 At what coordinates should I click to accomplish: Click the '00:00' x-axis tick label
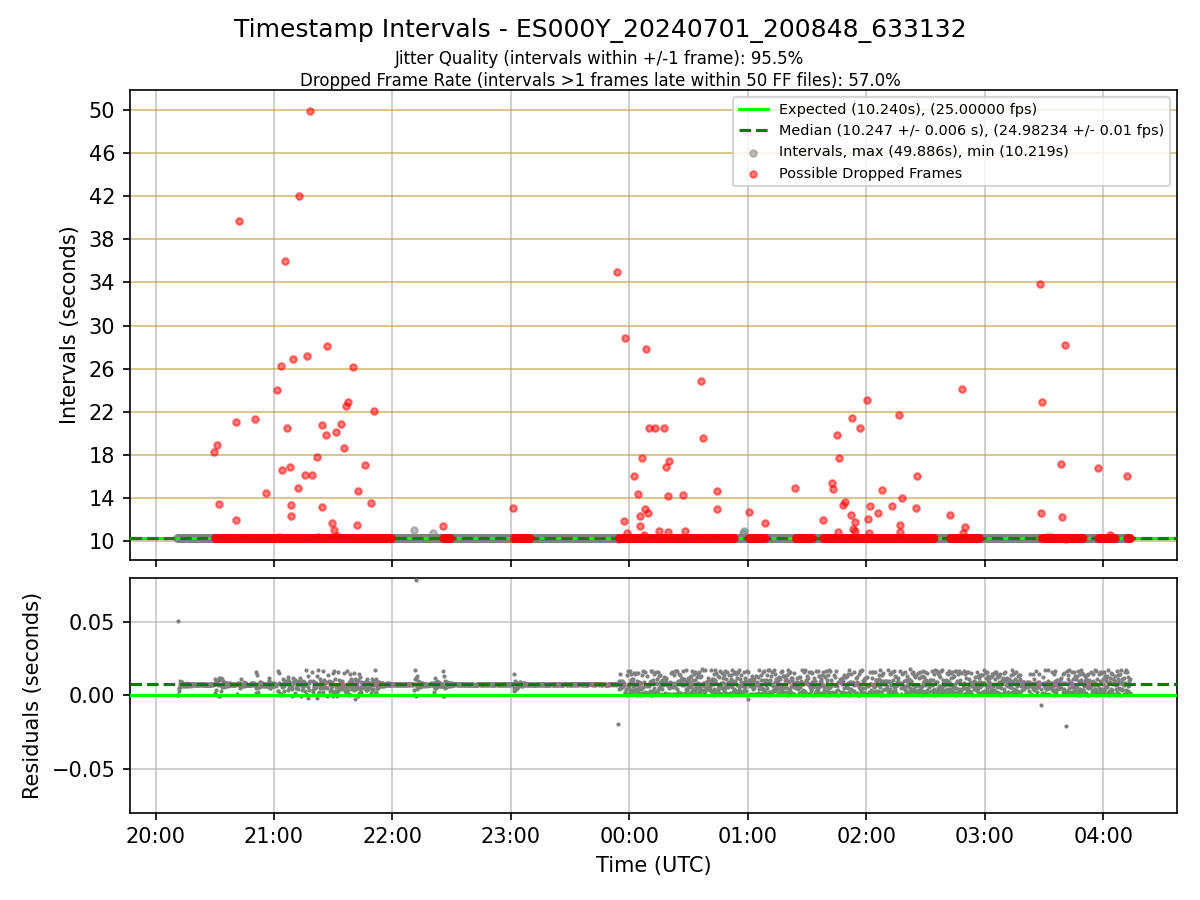click(629, 834)
